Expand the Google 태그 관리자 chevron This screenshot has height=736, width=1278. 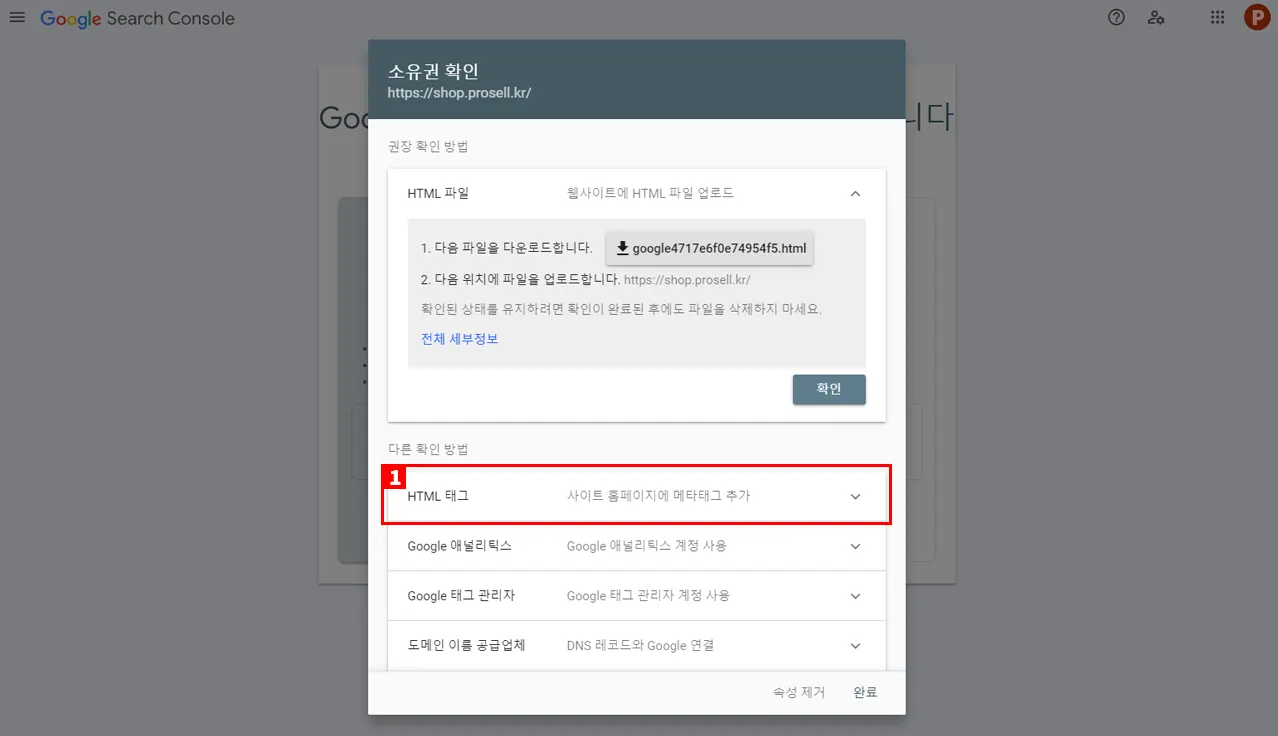[855, 596]
